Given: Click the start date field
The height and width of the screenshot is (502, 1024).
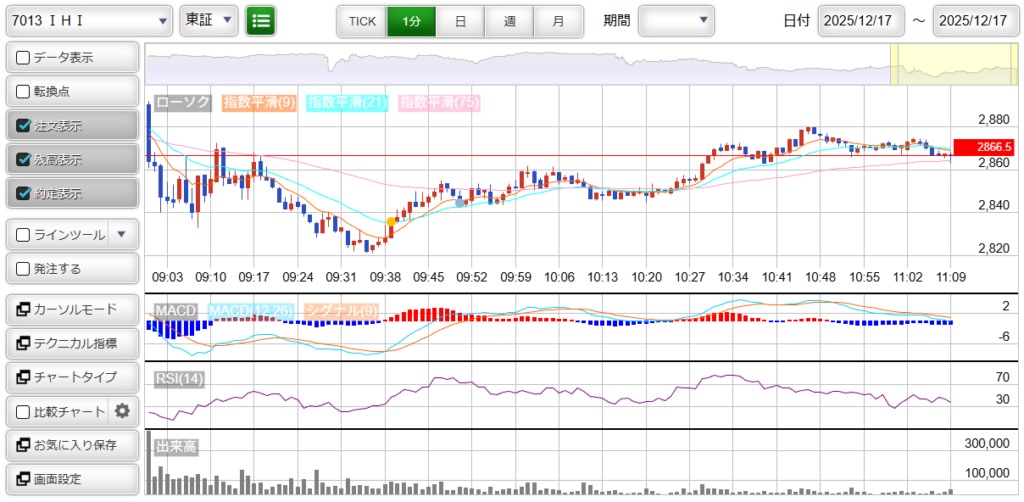Looking at the screenshot, I should pyautogui.click(x=861, y=20).
